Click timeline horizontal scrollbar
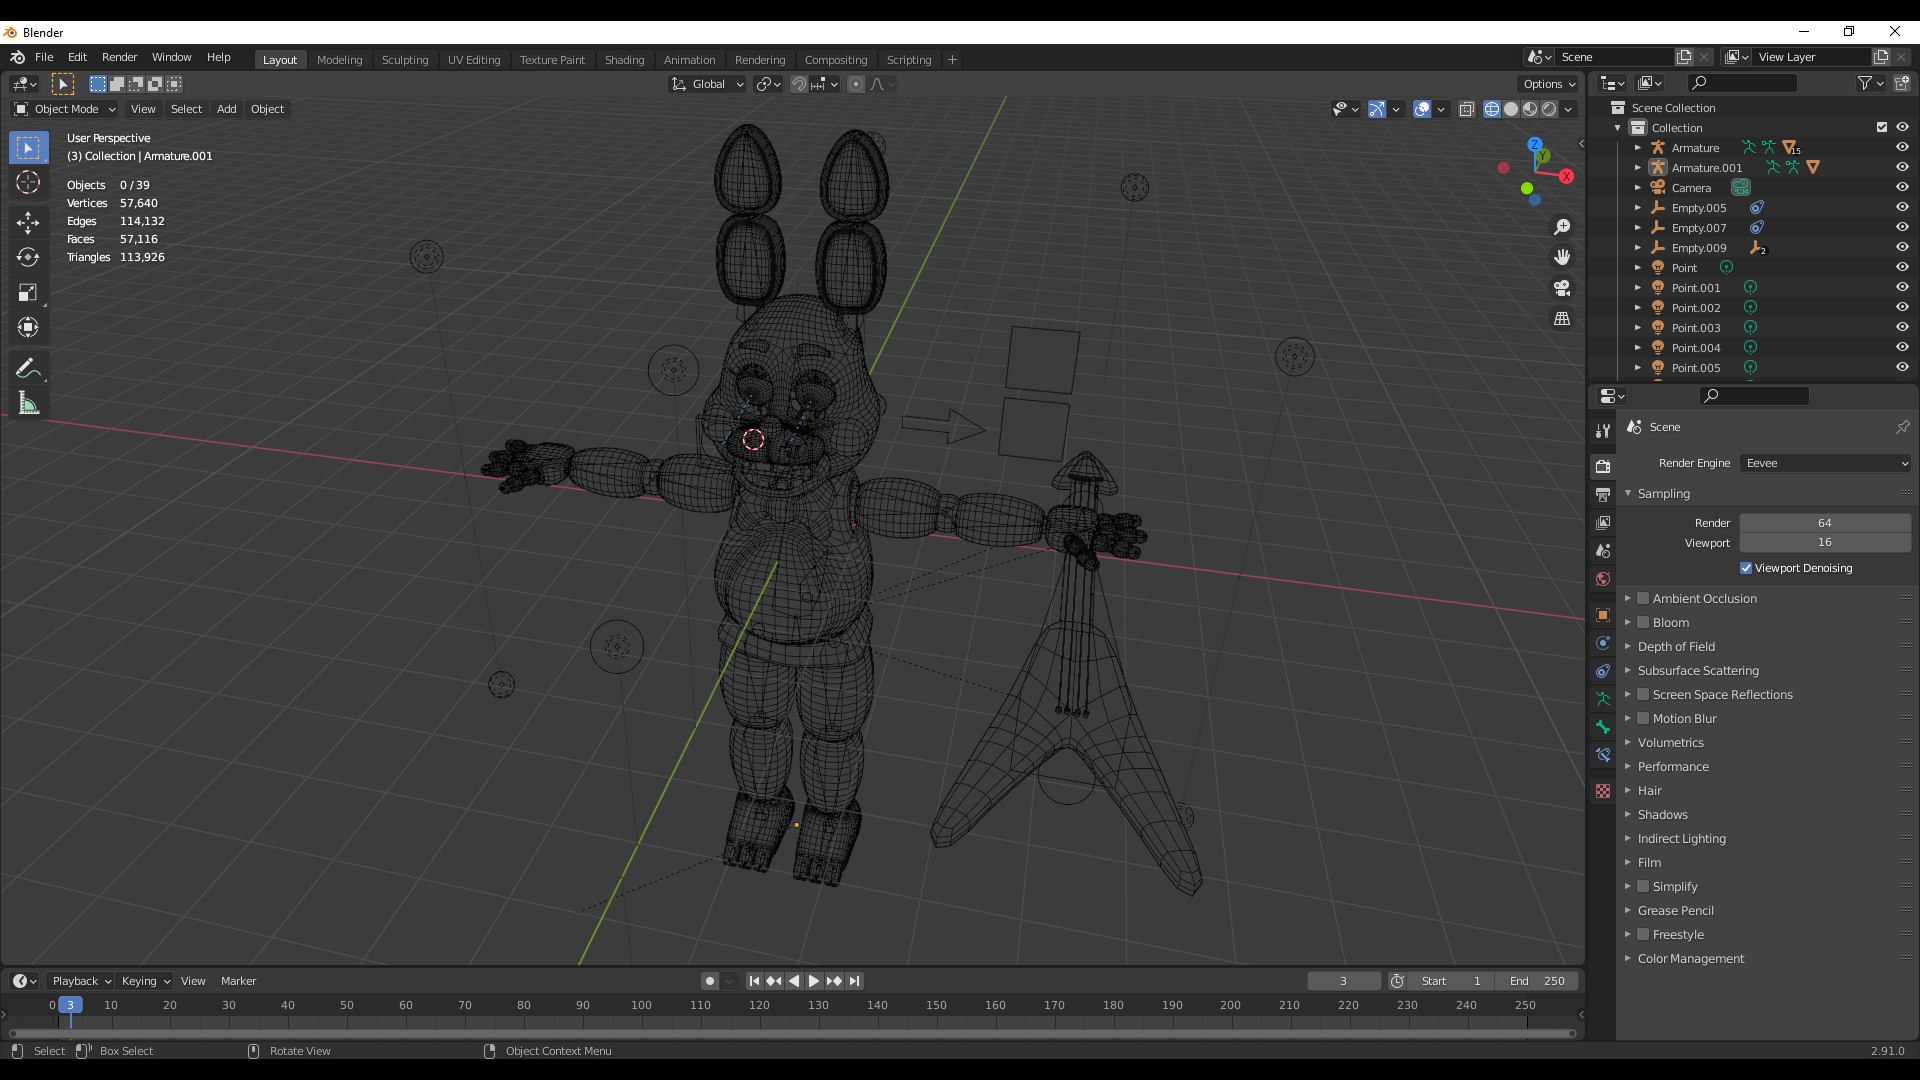Image resolution: width=1920 pixels, height=1080 pixels. click(792, 1034)
